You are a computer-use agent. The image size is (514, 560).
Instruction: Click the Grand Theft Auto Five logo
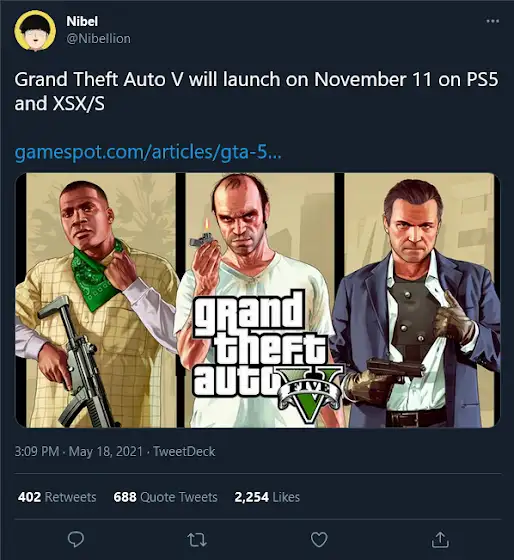(266, 355)
